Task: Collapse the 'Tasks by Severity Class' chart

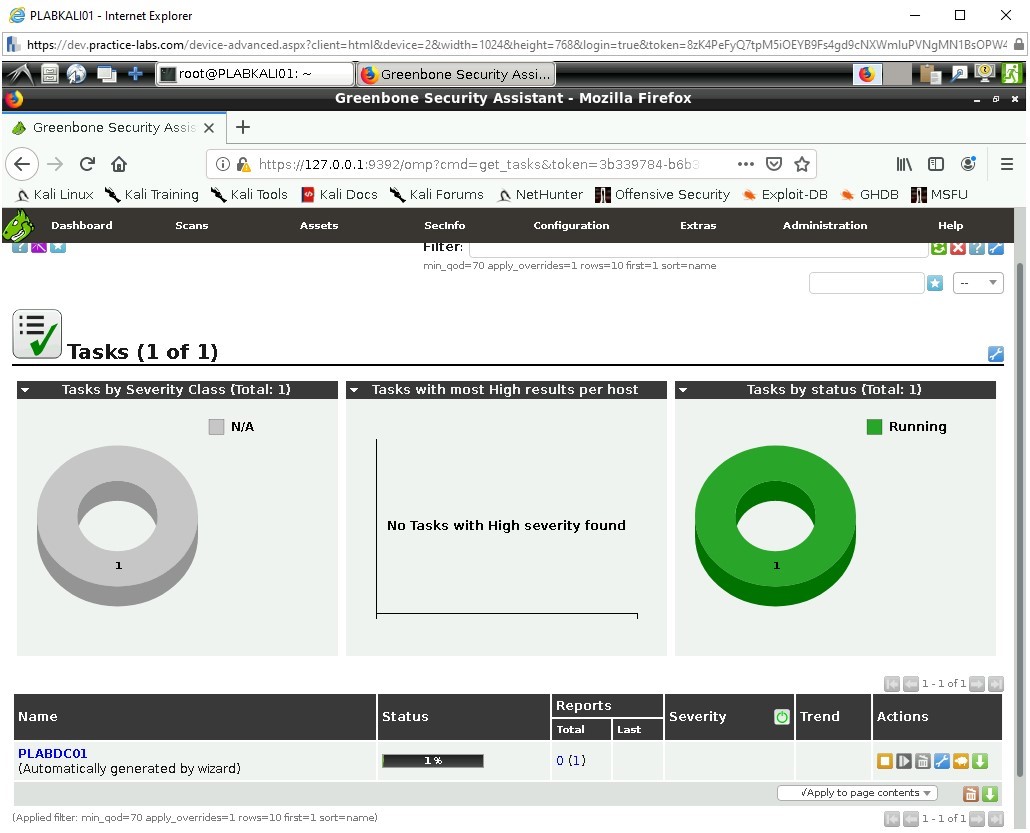Action: (24, 390)
